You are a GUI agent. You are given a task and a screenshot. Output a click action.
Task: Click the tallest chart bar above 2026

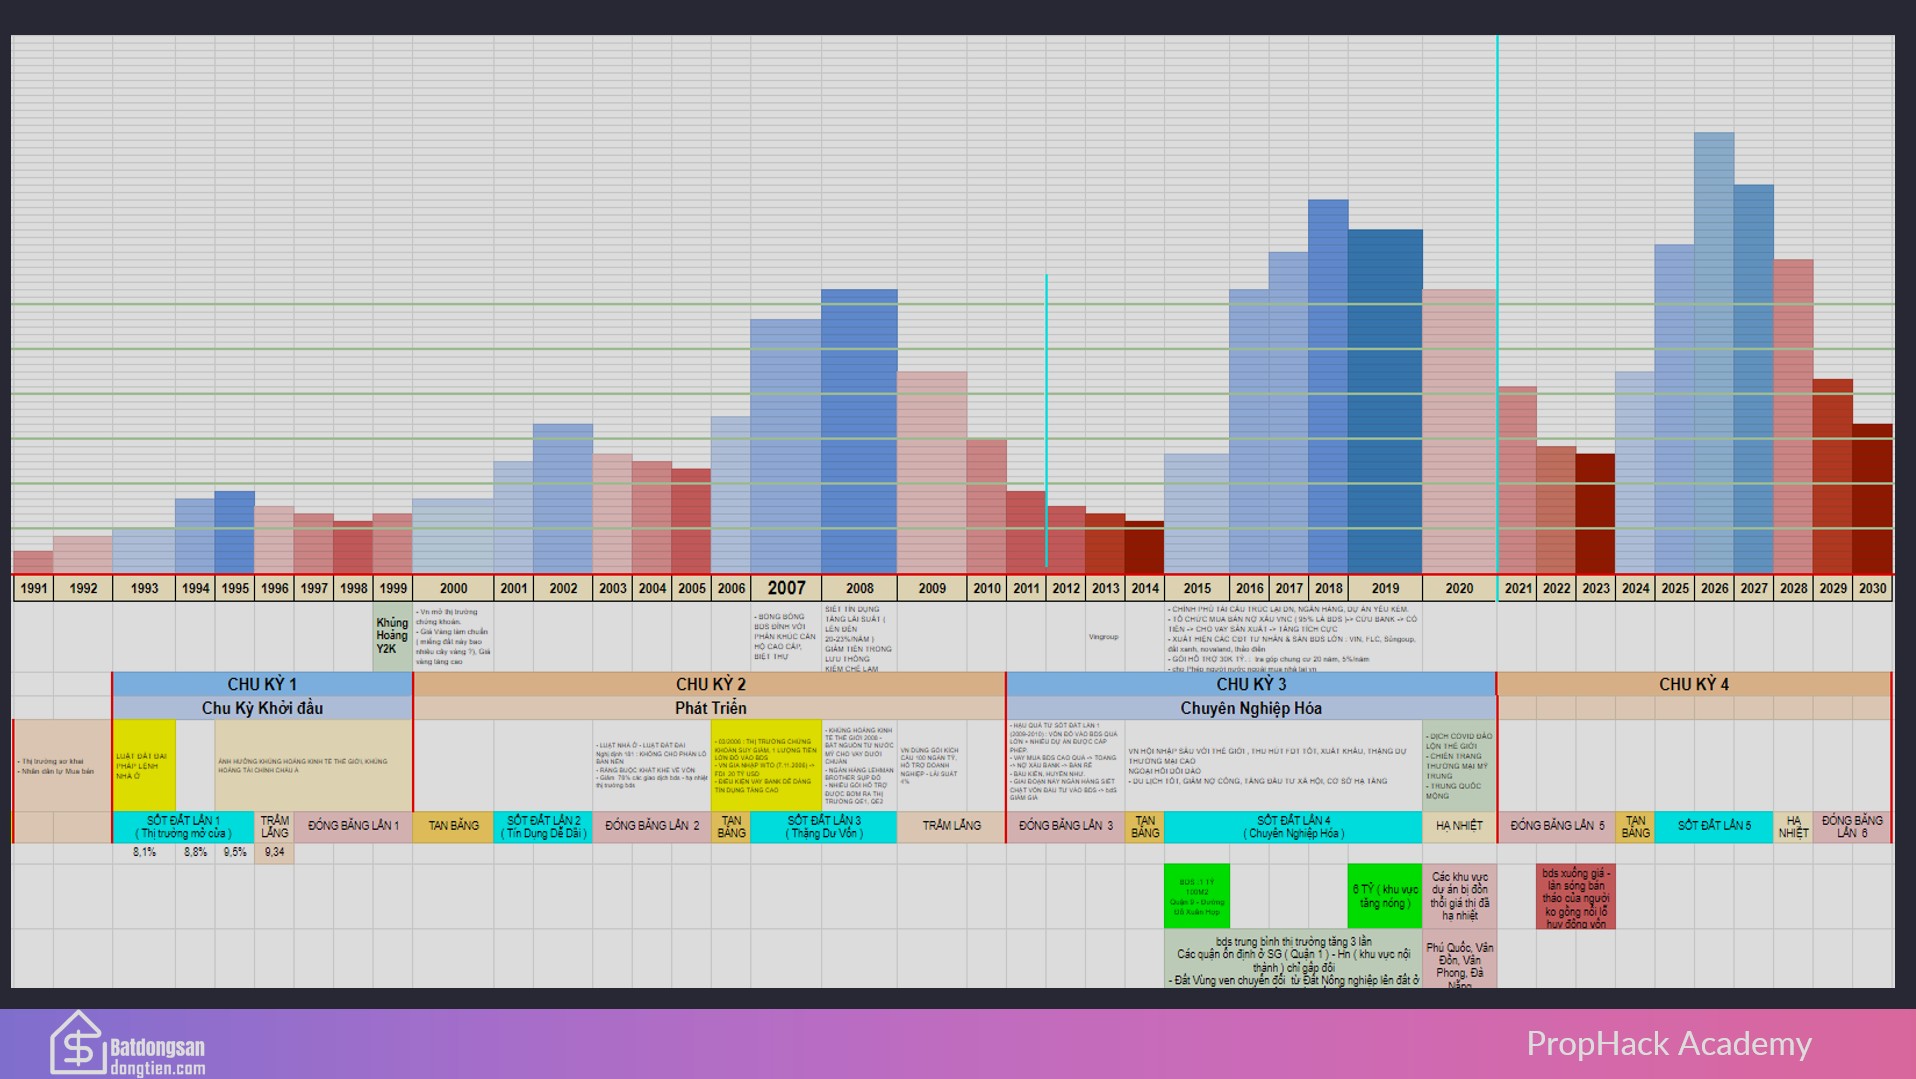(x=1714, y=353)
